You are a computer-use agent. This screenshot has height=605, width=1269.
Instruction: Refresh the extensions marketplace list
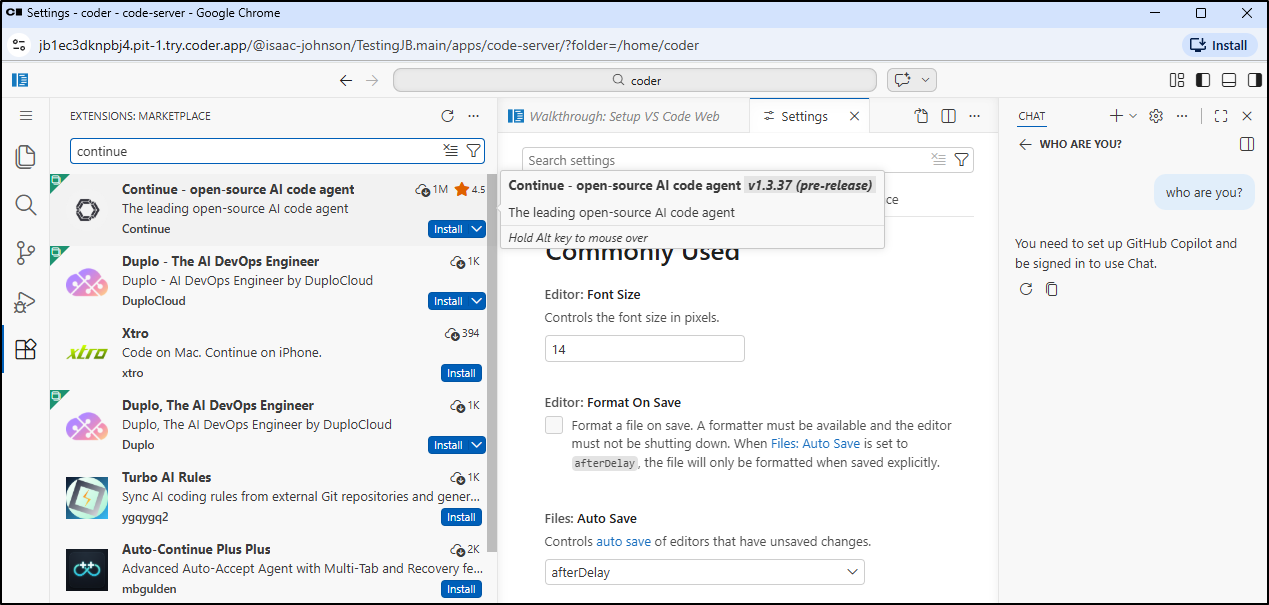coord(448,116)
